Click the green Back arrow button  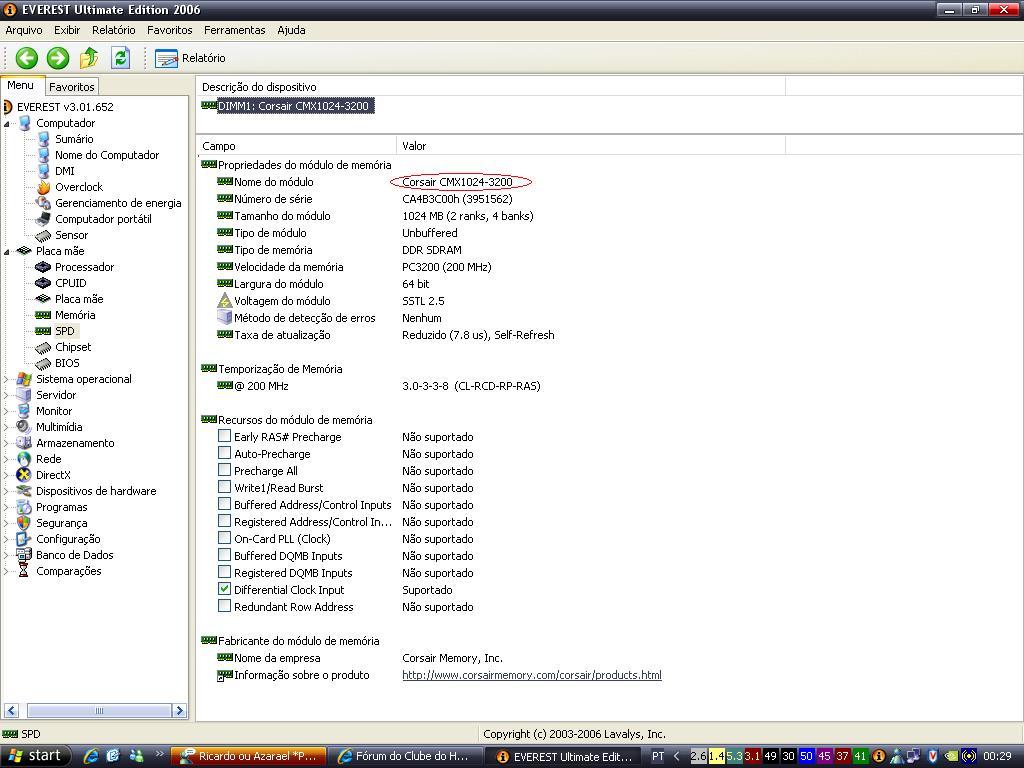point(27,58)
